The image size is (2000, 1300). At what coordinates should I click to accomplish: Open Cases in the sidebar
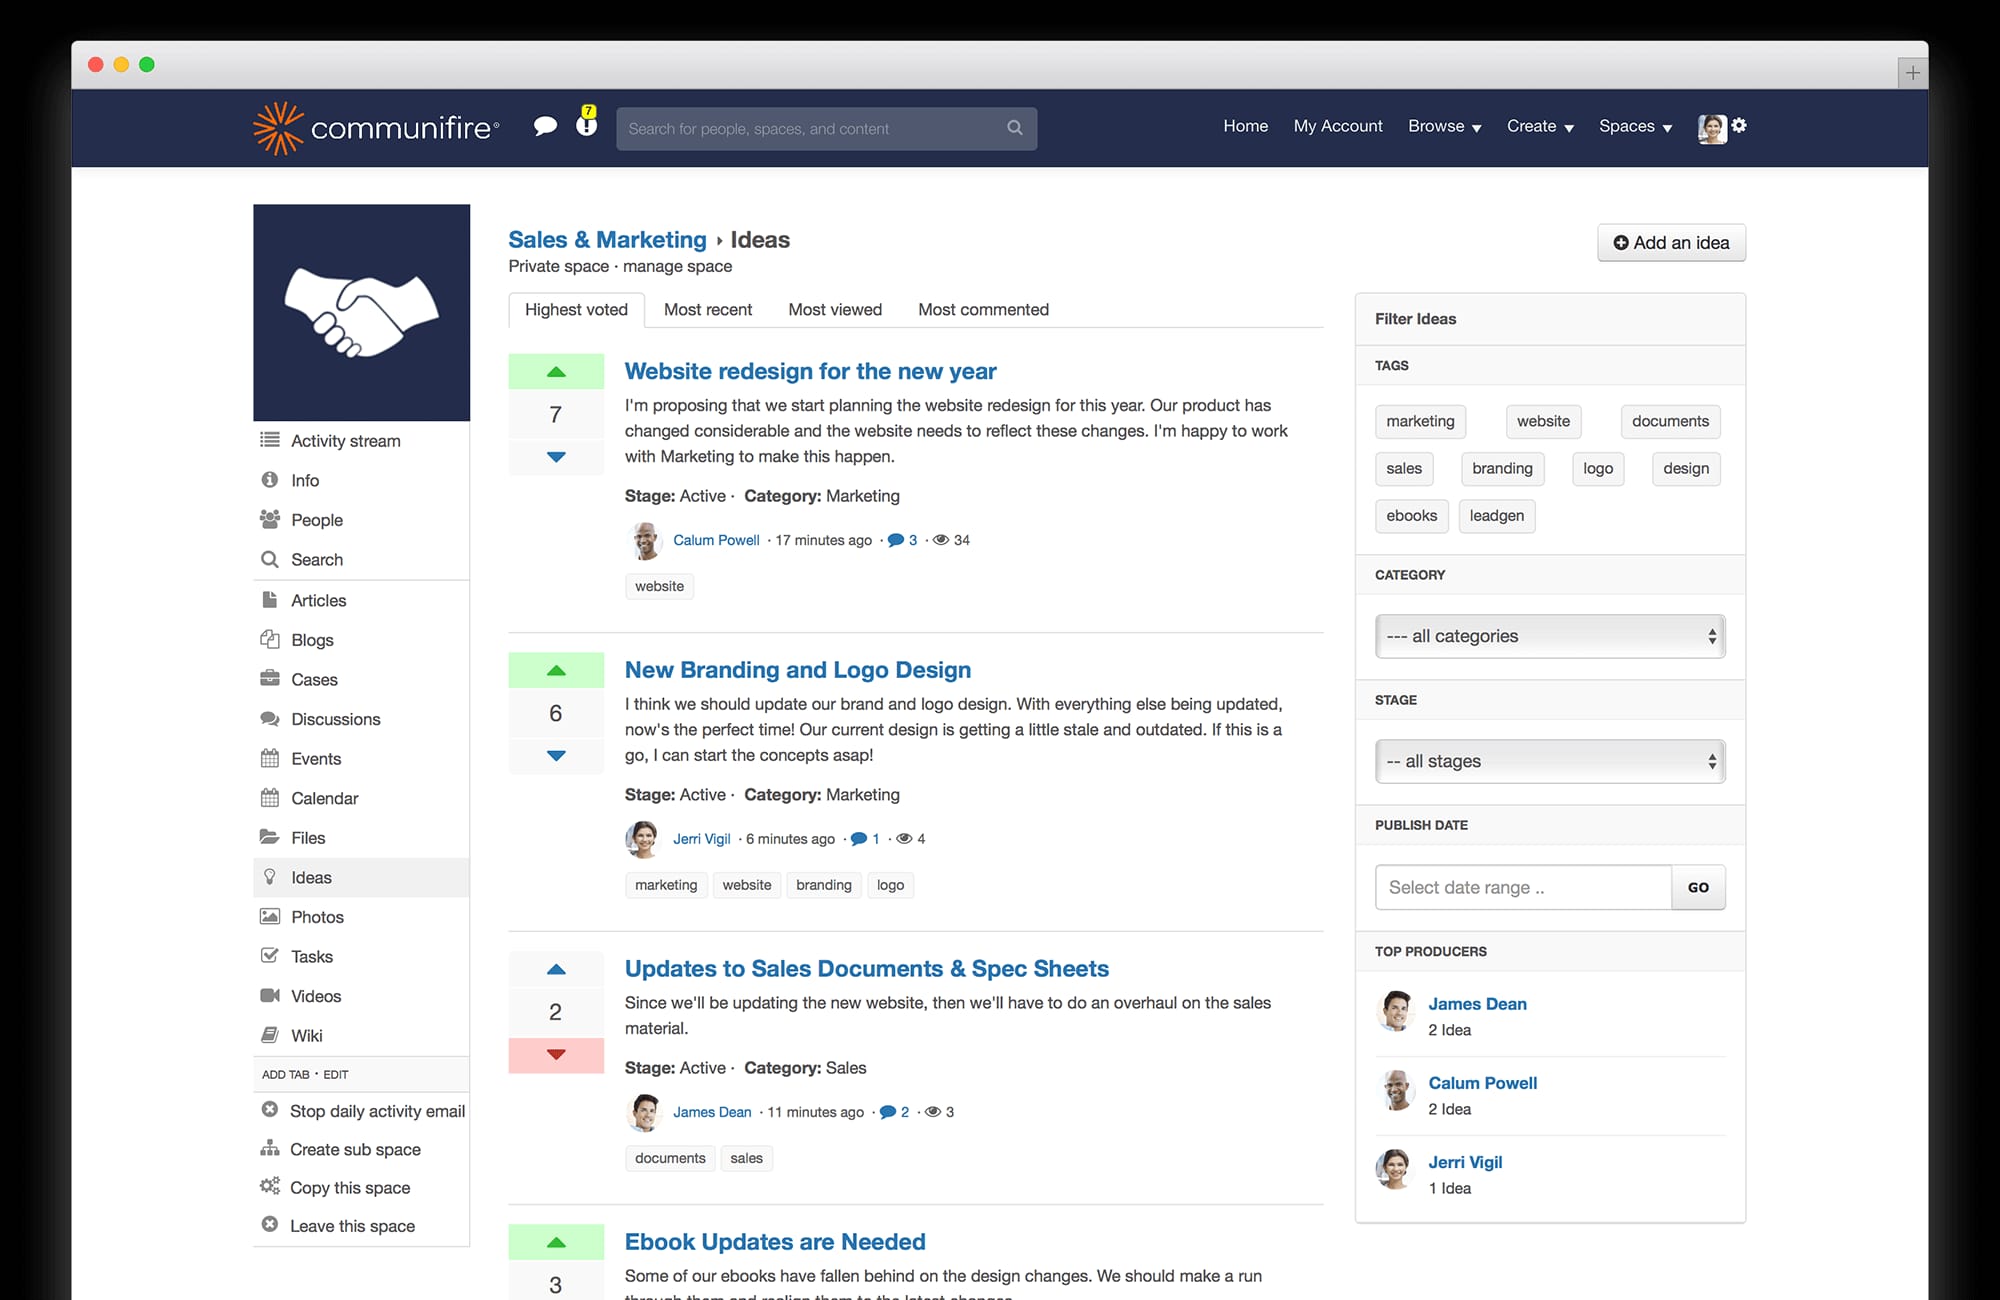[361, 680]
